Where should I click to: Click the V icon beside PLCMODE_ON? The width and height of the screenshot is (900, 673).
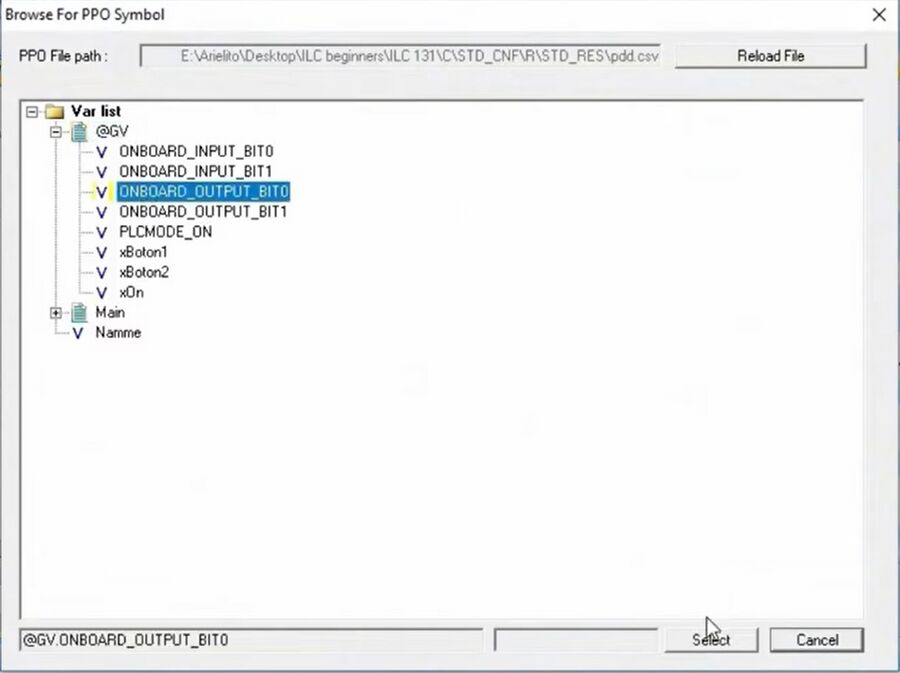coord(101,232)
